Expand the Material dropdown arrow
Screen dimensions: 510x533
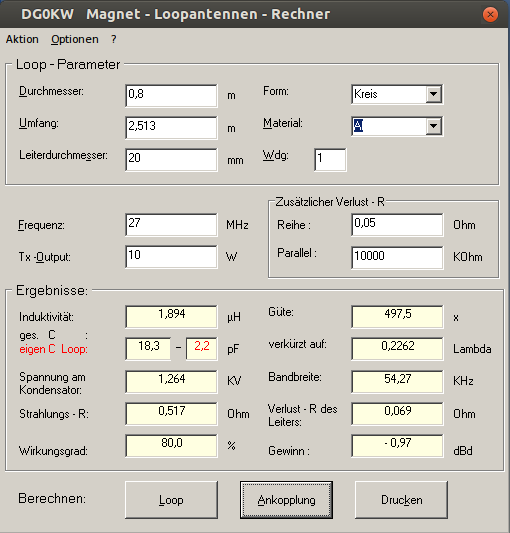point(434,126)
